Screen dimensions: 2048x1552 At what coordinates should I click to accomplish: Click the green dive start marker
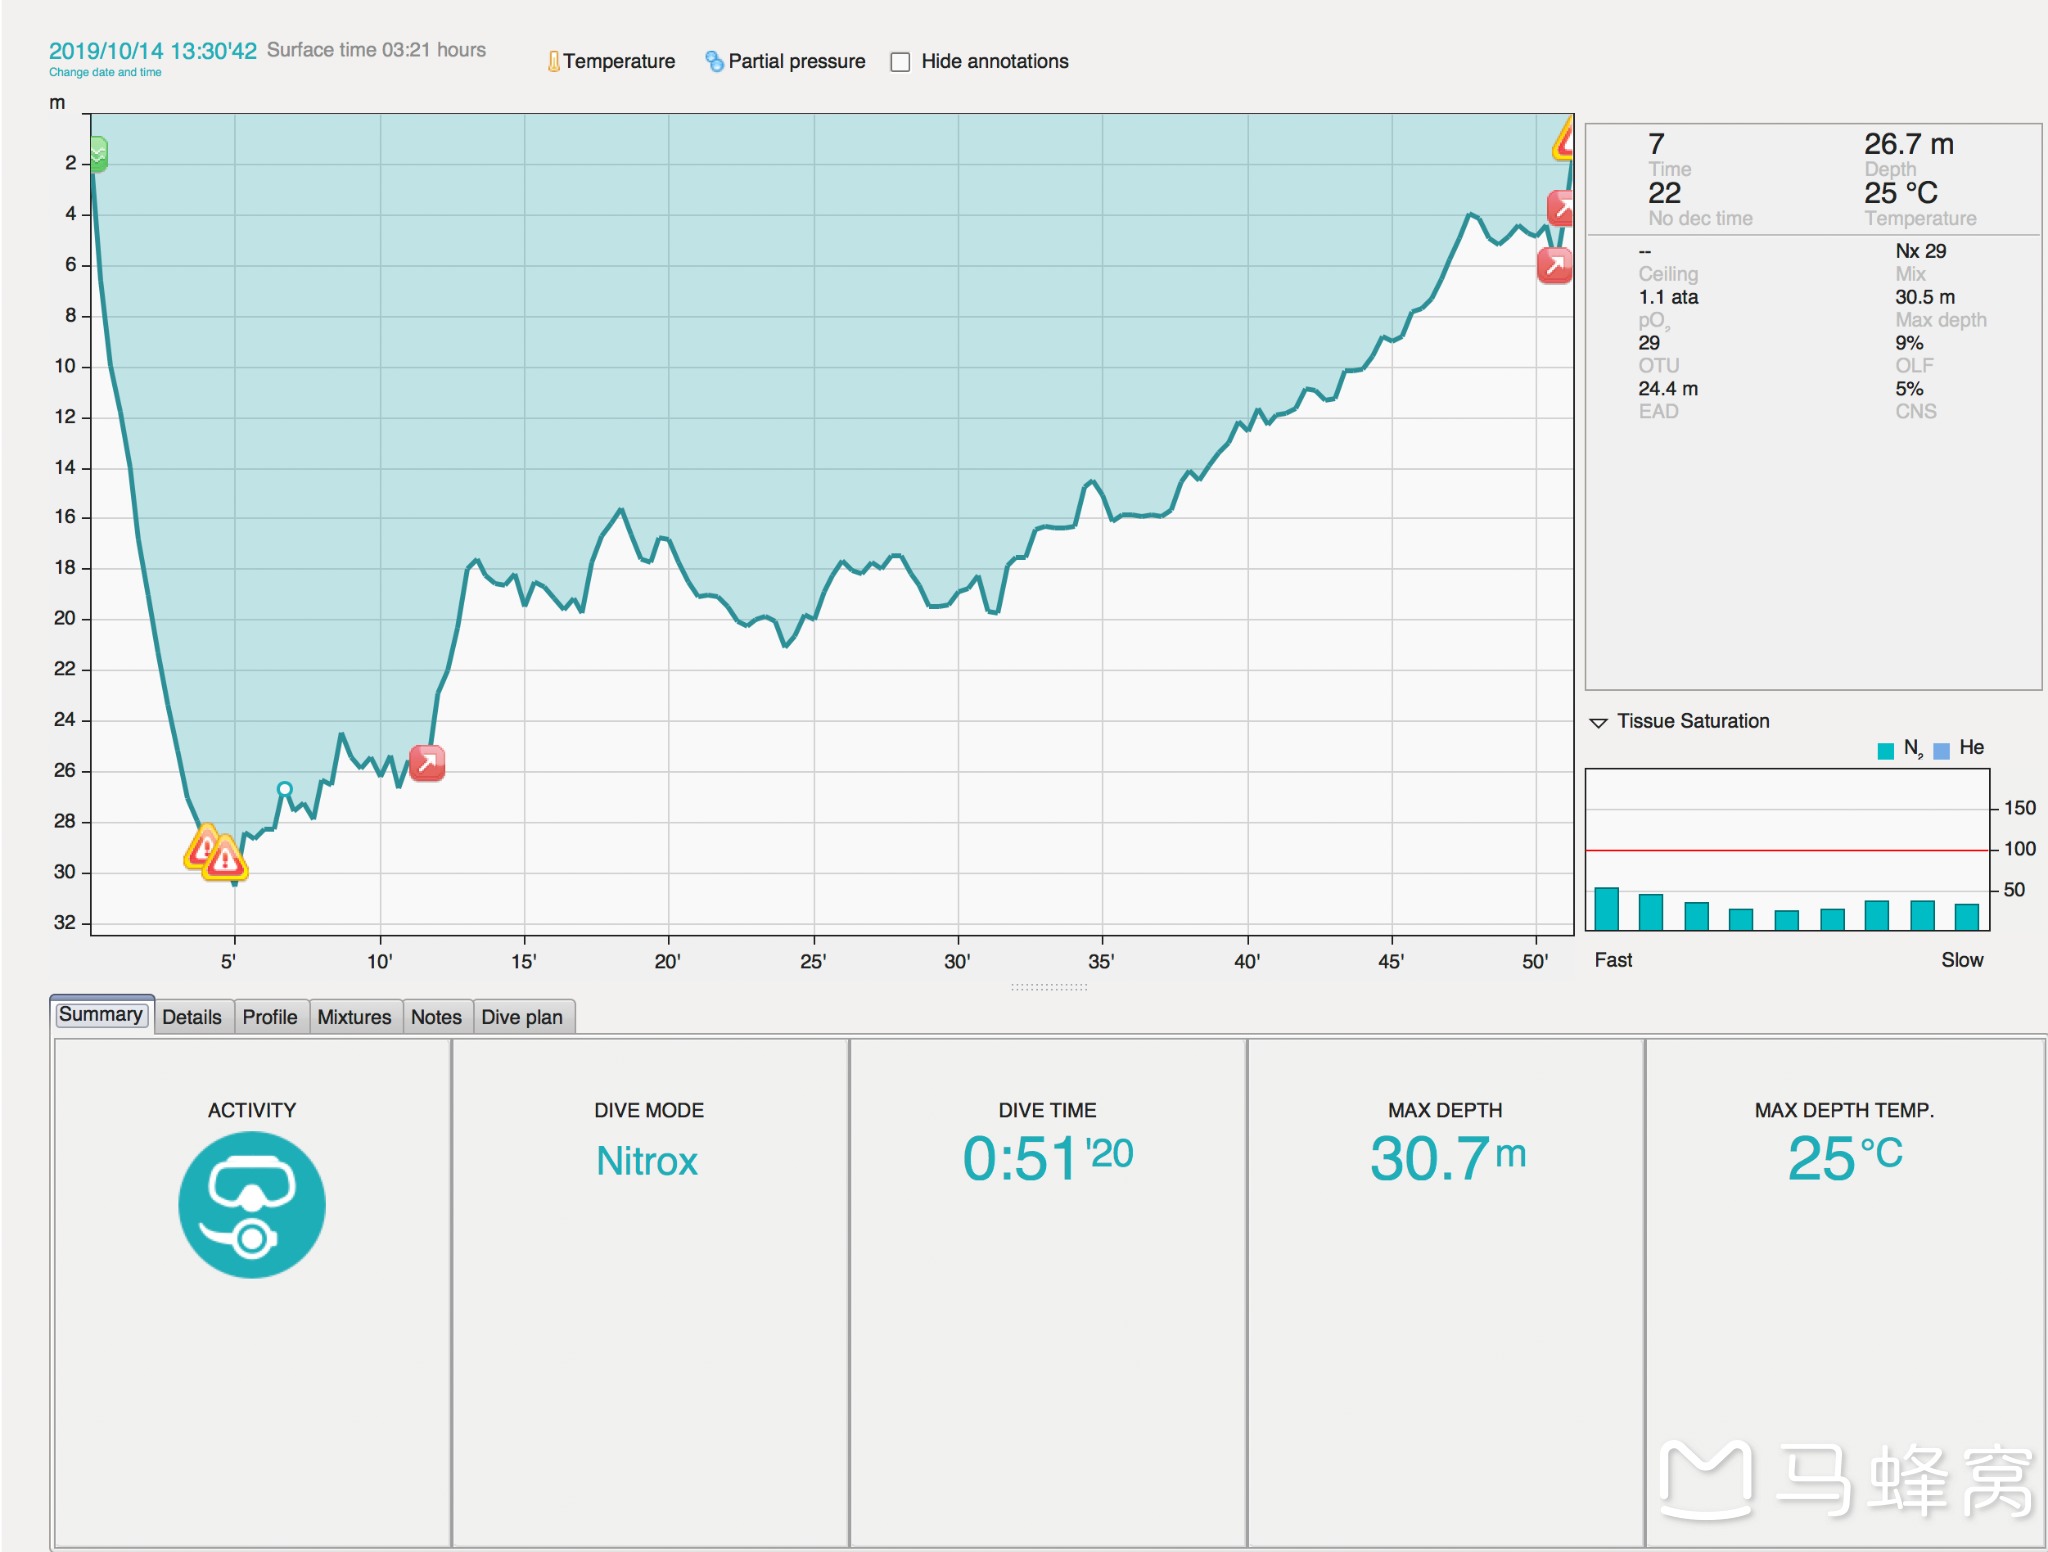[x=98, y=154]
